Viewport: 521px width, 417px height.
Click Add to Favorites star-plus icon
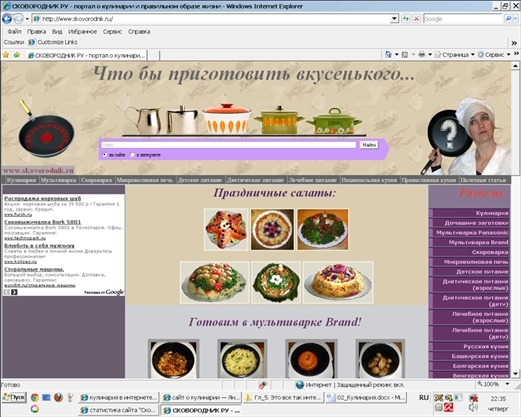(x=16, y=55)
